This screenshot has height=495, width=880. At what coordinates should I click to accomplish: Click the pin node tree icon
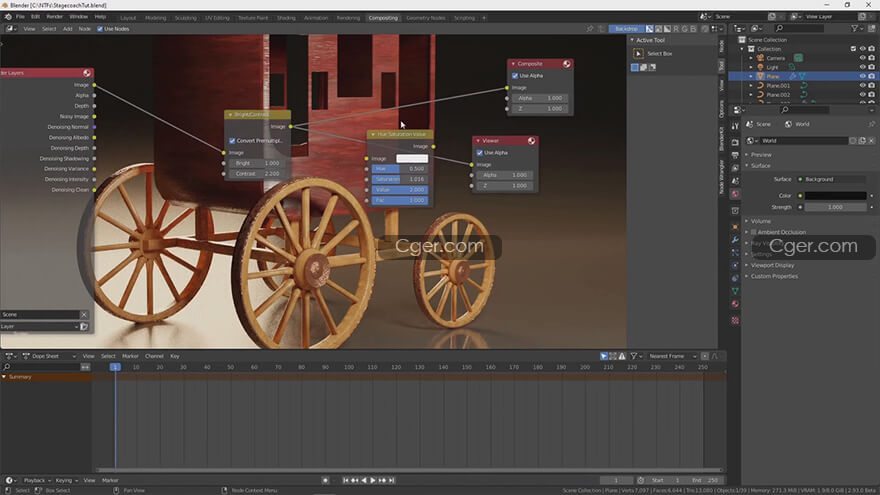(x=590, y=29)
